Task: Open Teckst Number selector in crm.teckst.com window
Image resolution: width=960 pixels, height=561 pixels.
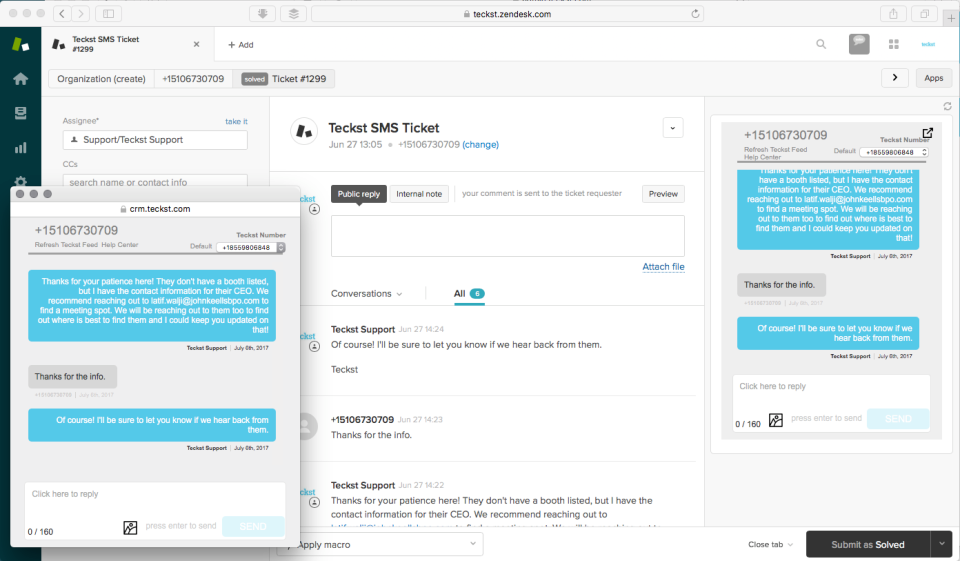Action: click(x=251, y=247)
